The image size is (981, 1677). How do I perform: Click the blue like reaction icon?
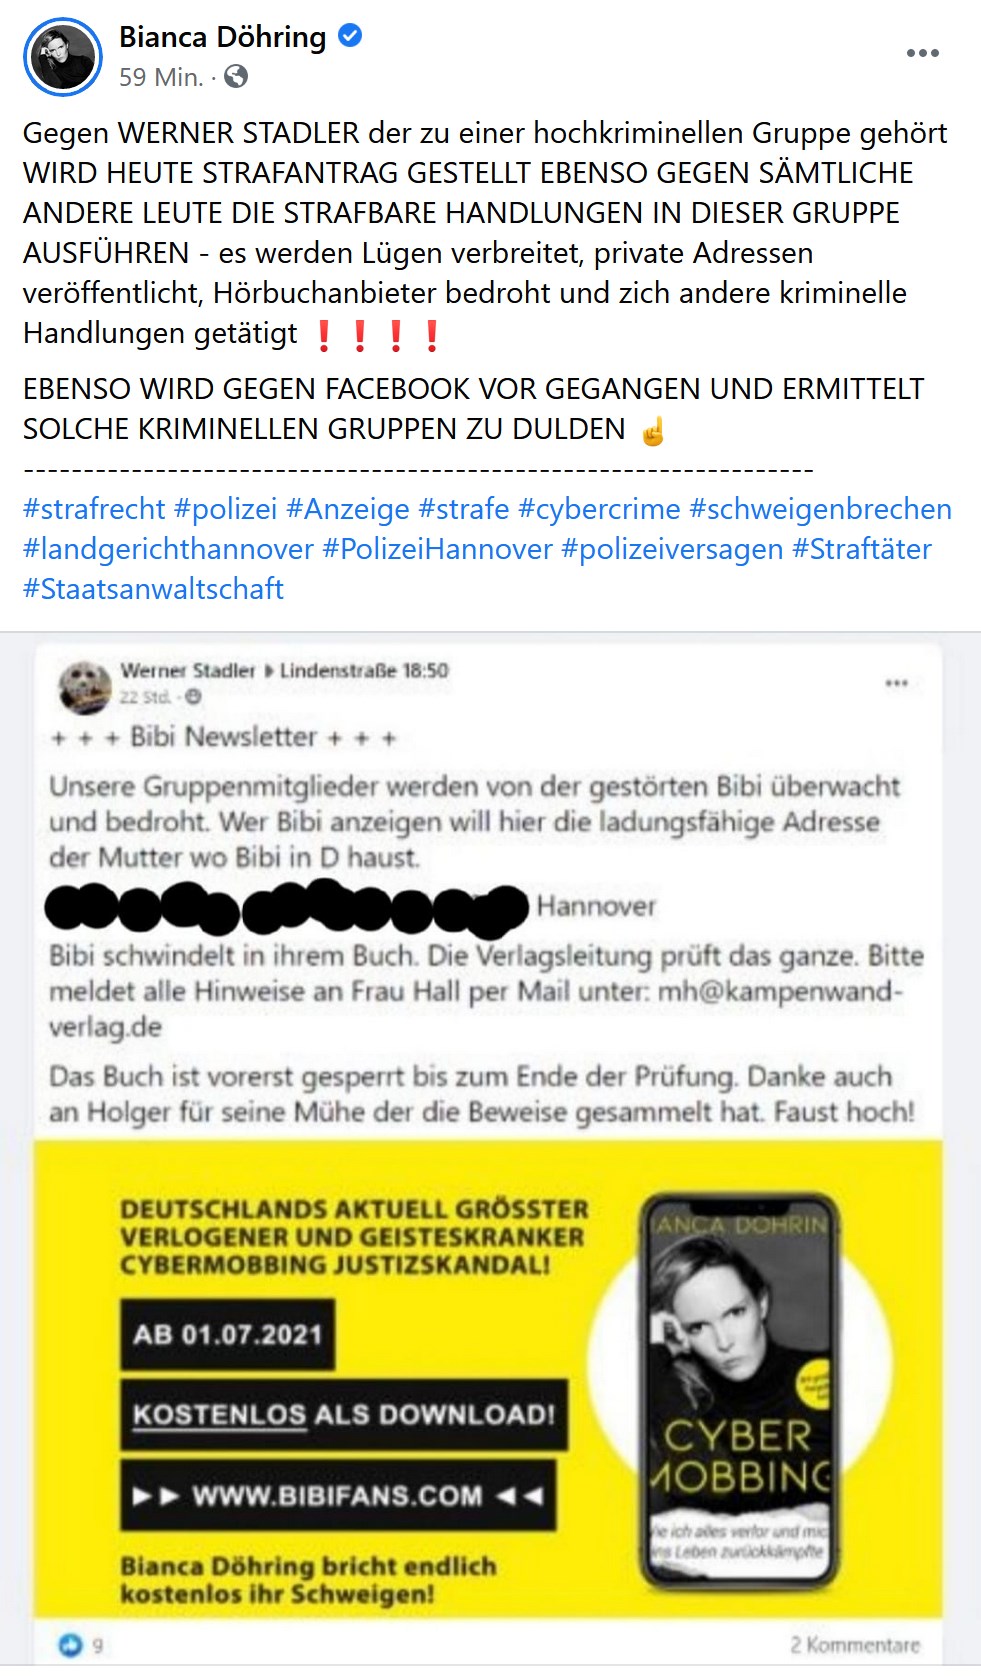(x=70, y=1644)
